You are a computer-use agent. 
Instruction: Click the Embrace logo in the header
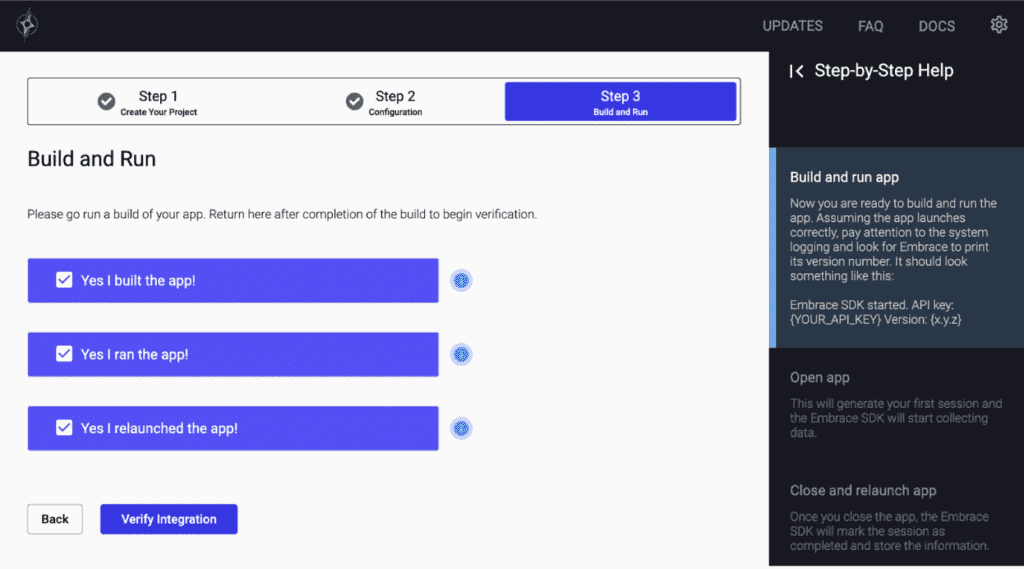click(28, 24)
